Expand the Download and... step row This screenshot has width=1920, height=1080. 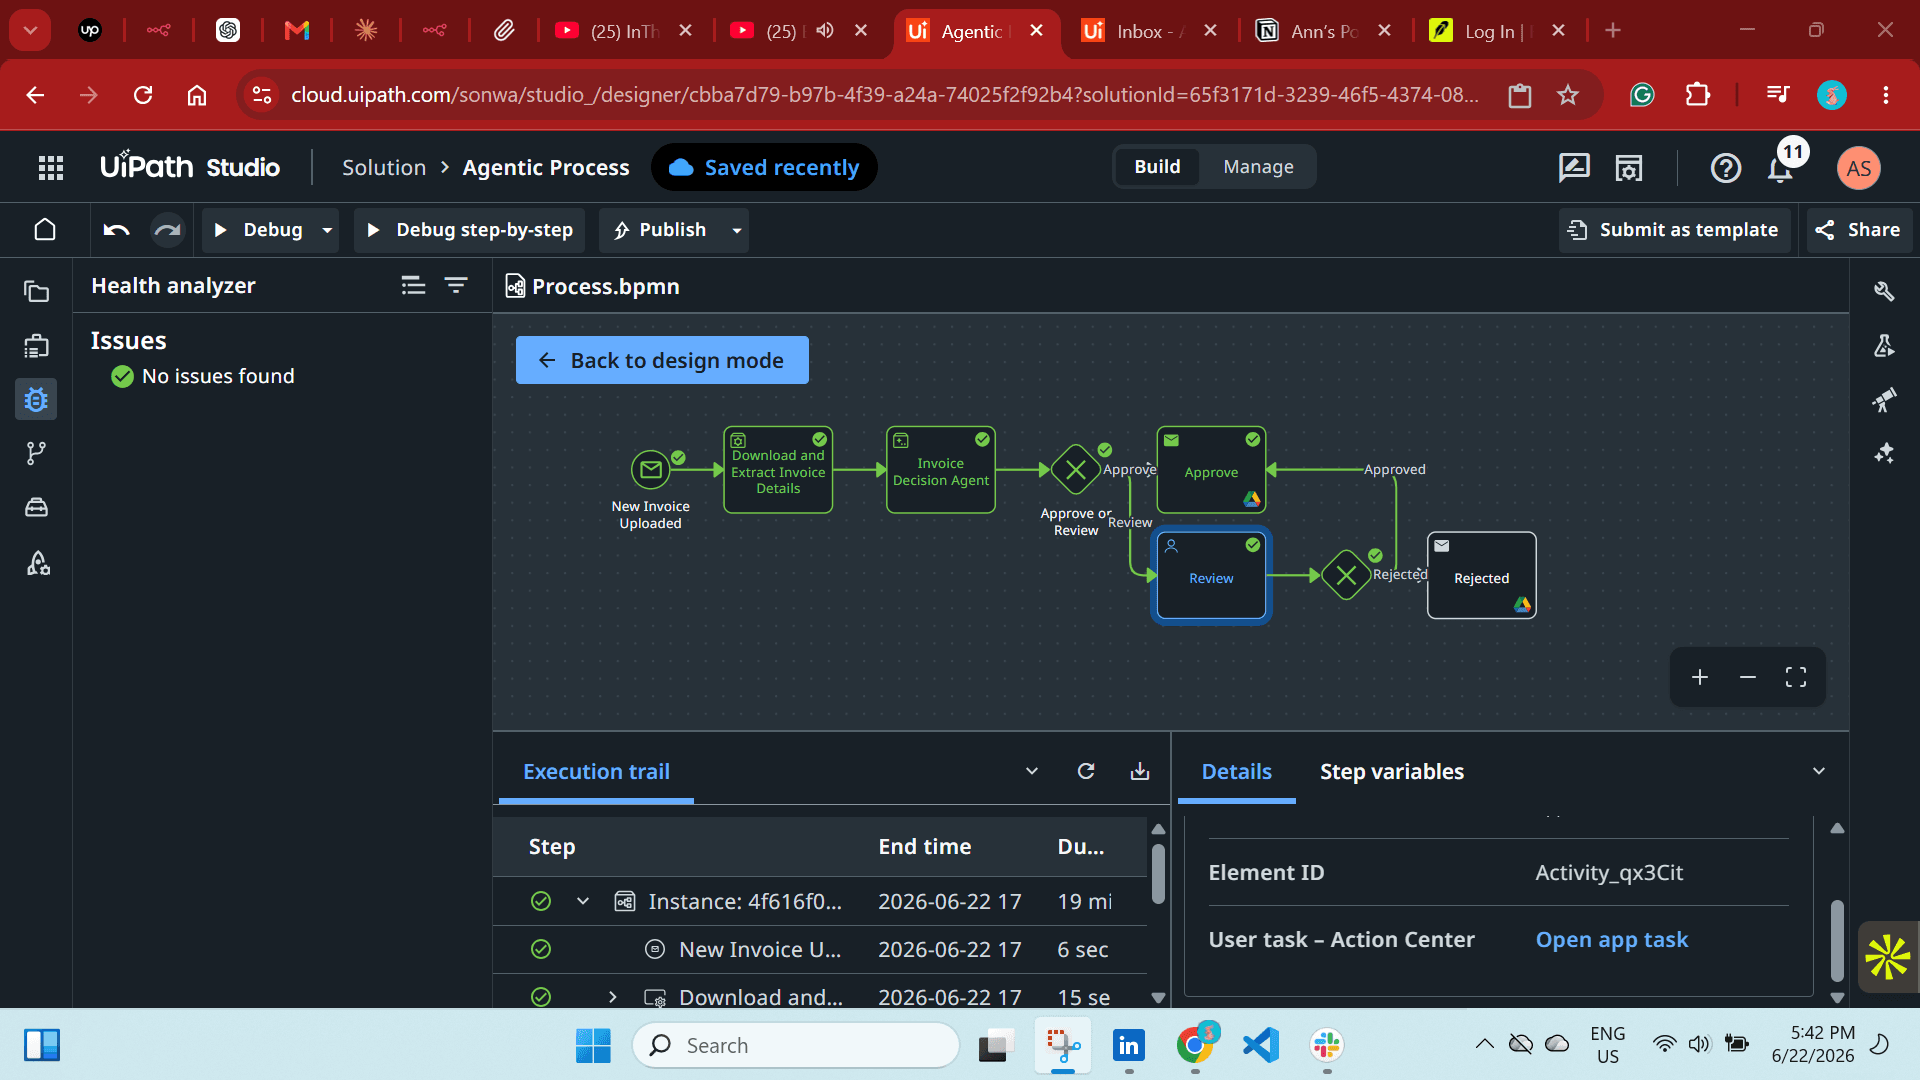click(x=613, y=997)
